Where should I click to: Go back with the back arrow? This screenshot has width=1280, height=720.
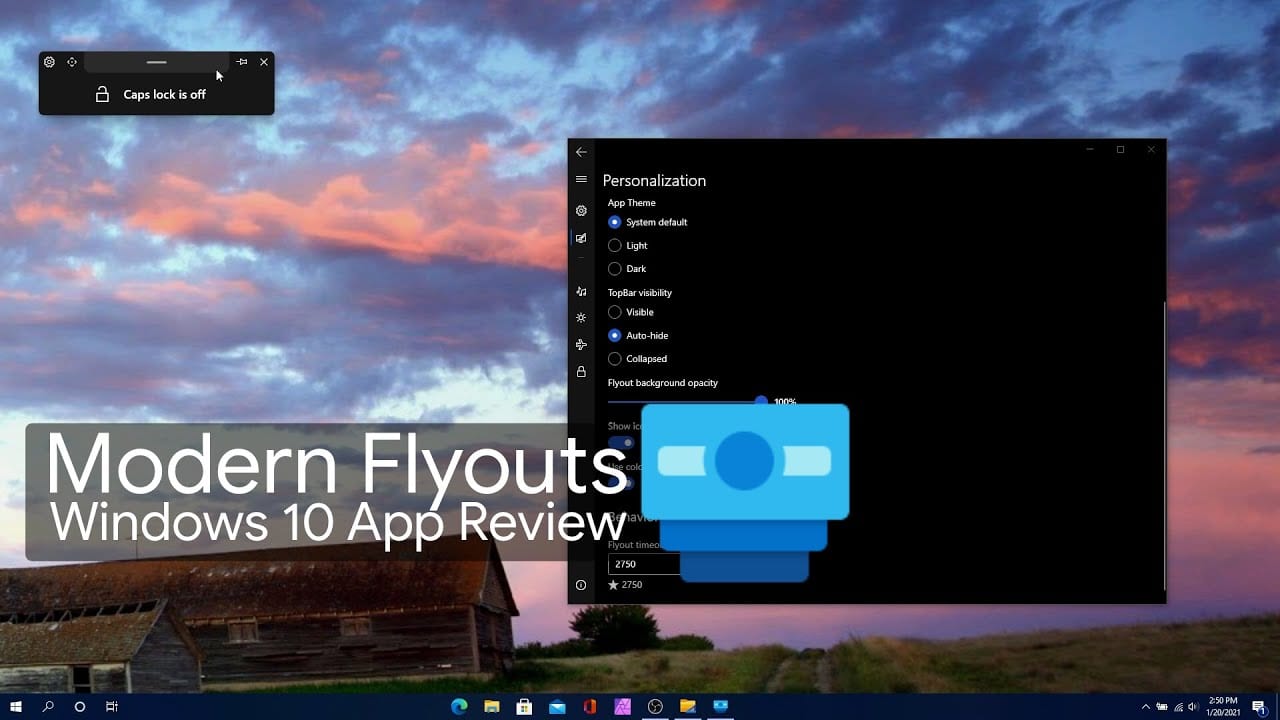coord(581,152)
